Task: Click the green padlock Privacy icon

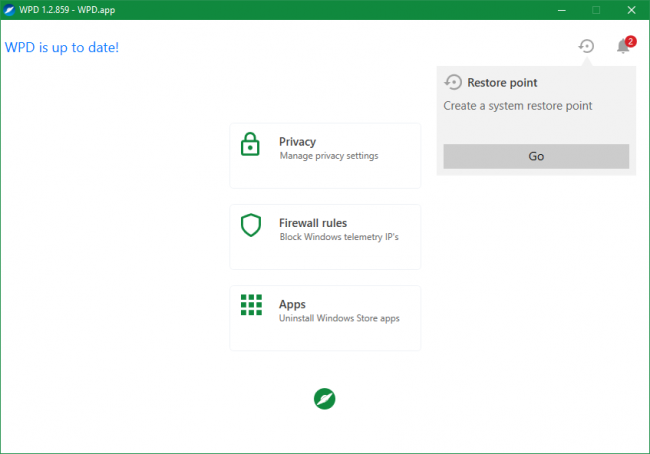Action: tap(250, 144)
